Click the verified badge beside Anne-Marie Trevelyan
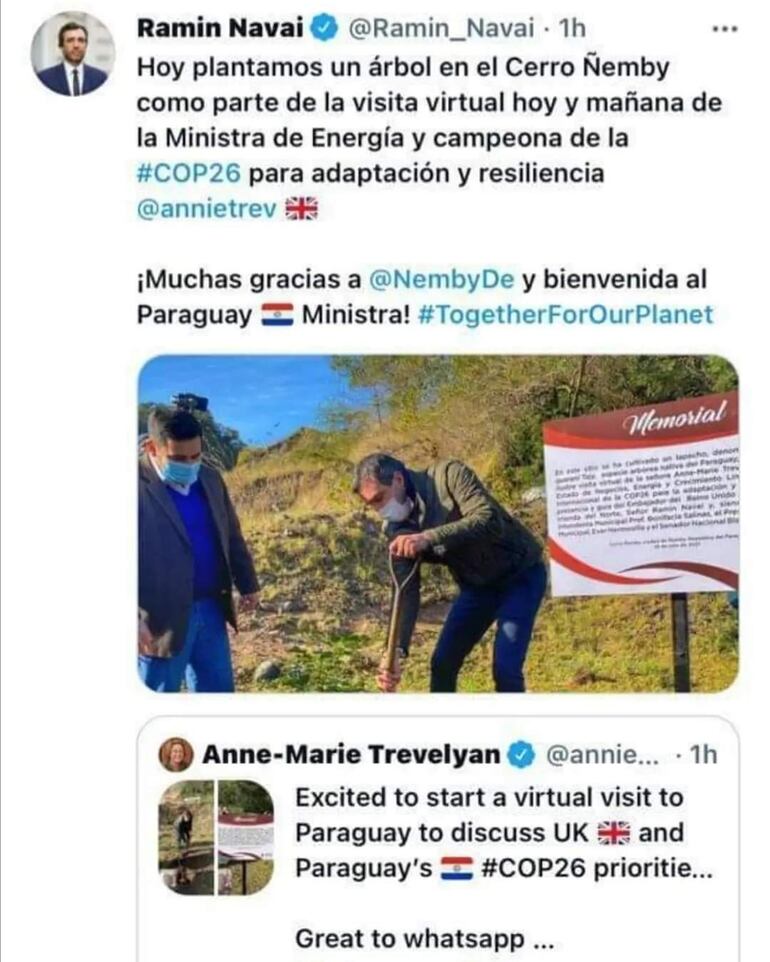Viewport: 770px width, 962px height. click(x=522, y=755)
